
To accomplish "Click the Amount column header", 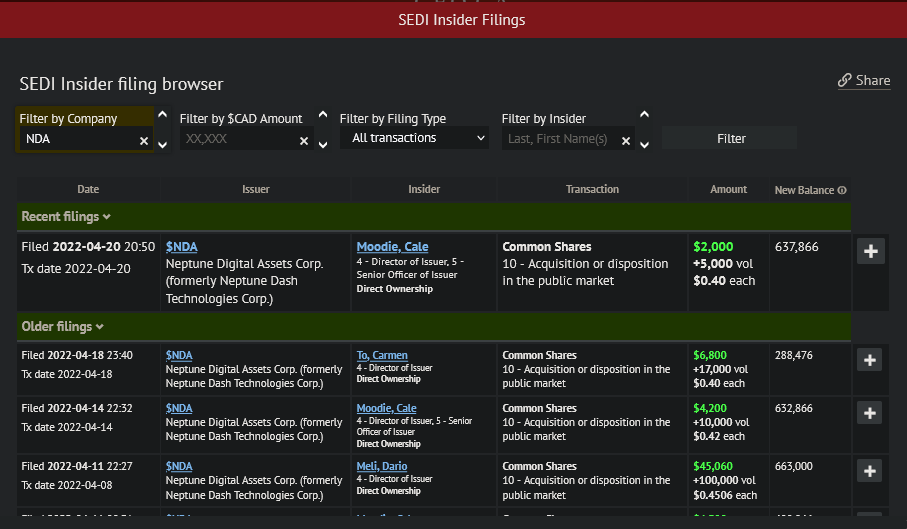I will [x=728, y=189].
